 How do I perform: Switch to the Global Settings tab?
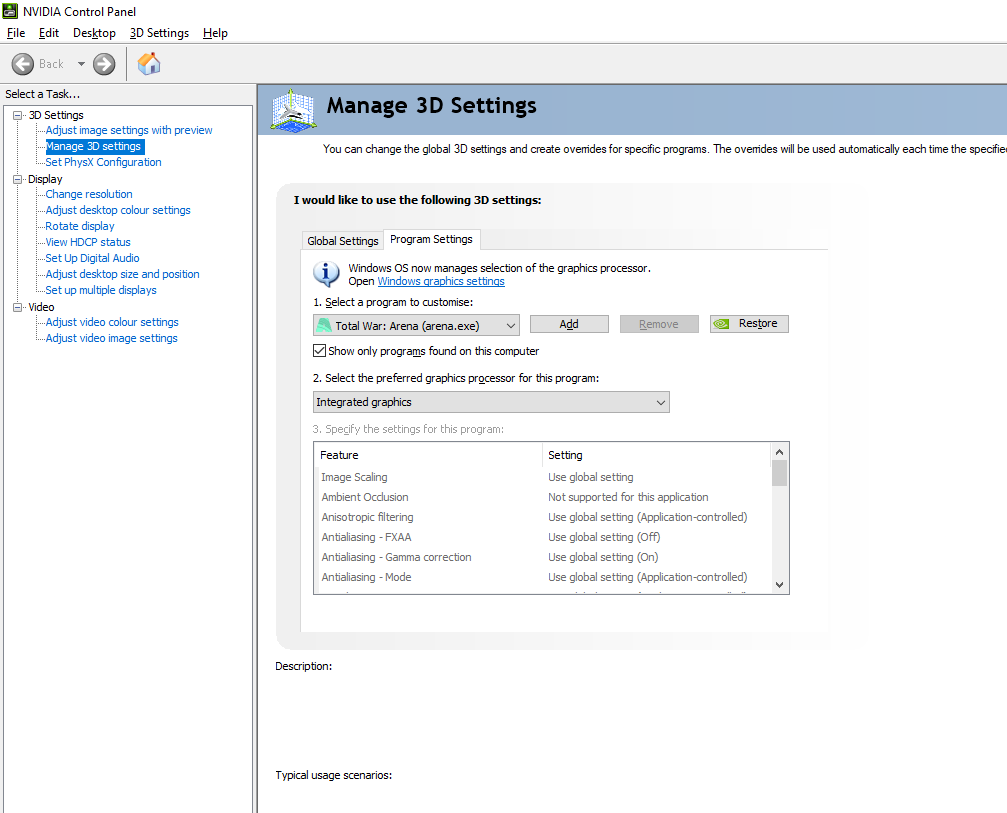pyautogui.click(x=343, y=241)
